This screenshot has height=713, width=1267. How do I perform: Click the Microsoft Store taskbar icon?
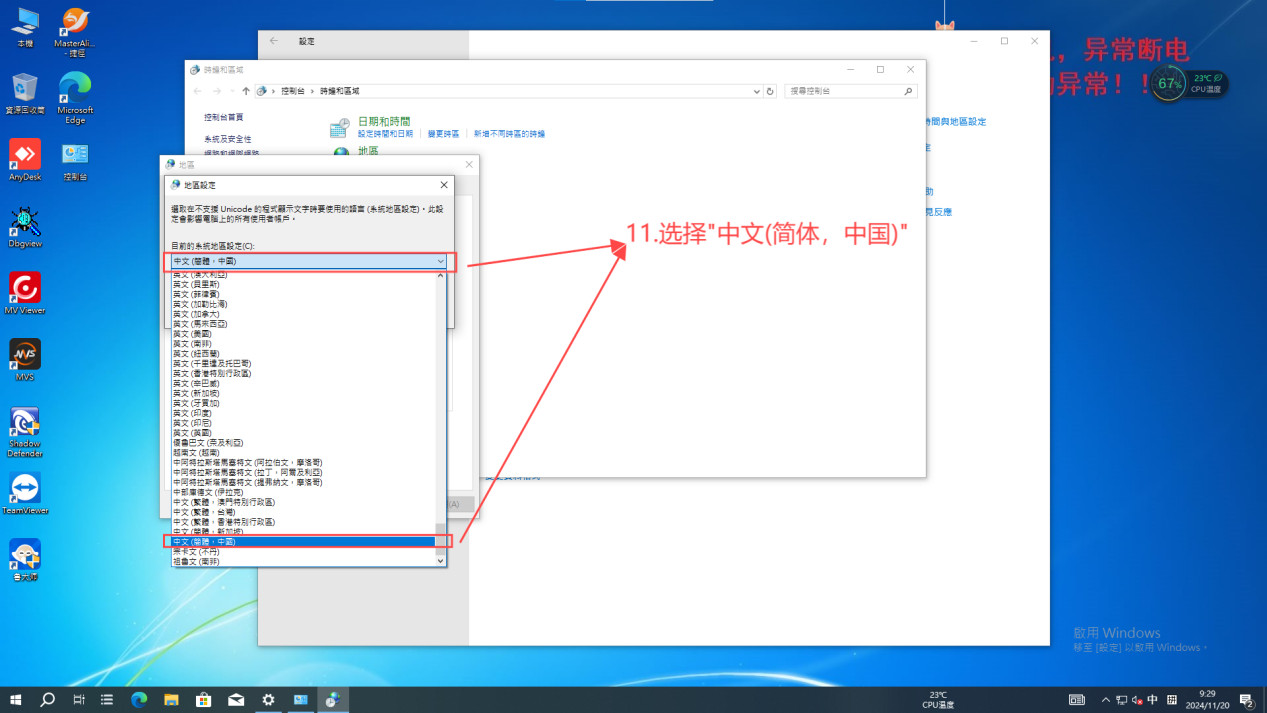pyautogui.click(x=203, y=700)
